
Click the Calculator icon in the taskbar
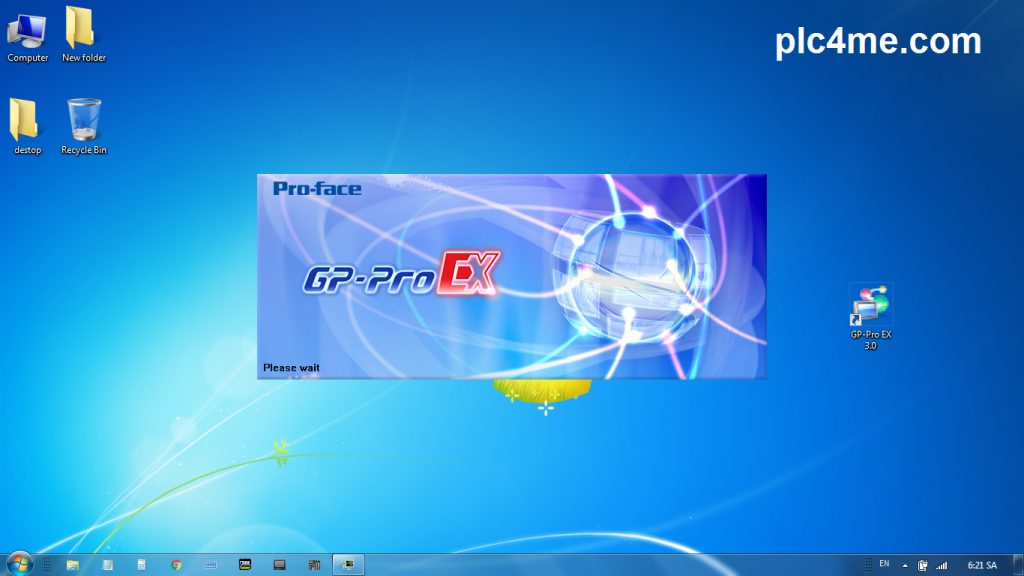[x=142, y=565]
